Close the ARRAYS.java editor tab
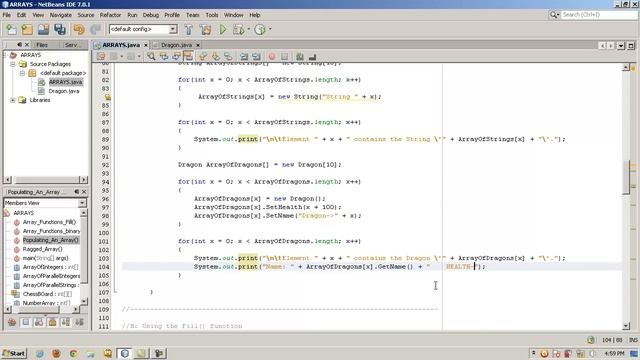The height and width of the screenshot is (360, 640). [146, 45]
